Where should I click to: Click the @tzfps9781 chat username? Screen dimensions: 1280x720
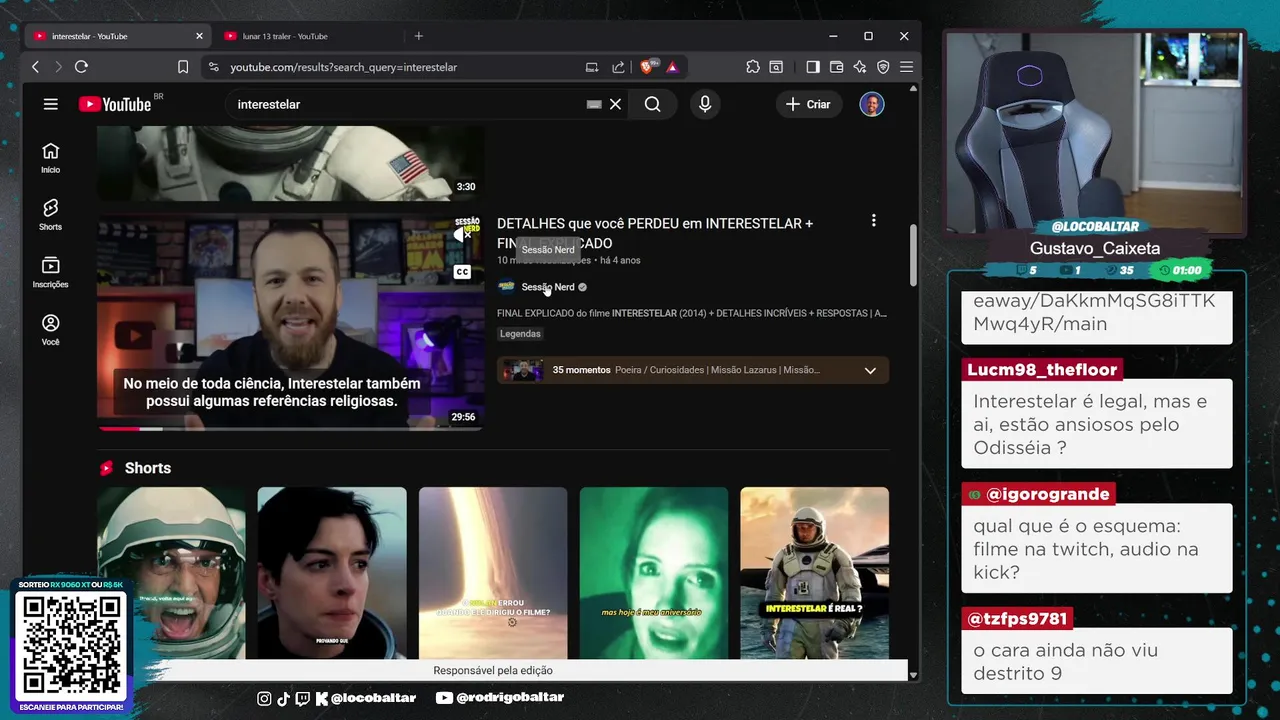[1018, 619]
